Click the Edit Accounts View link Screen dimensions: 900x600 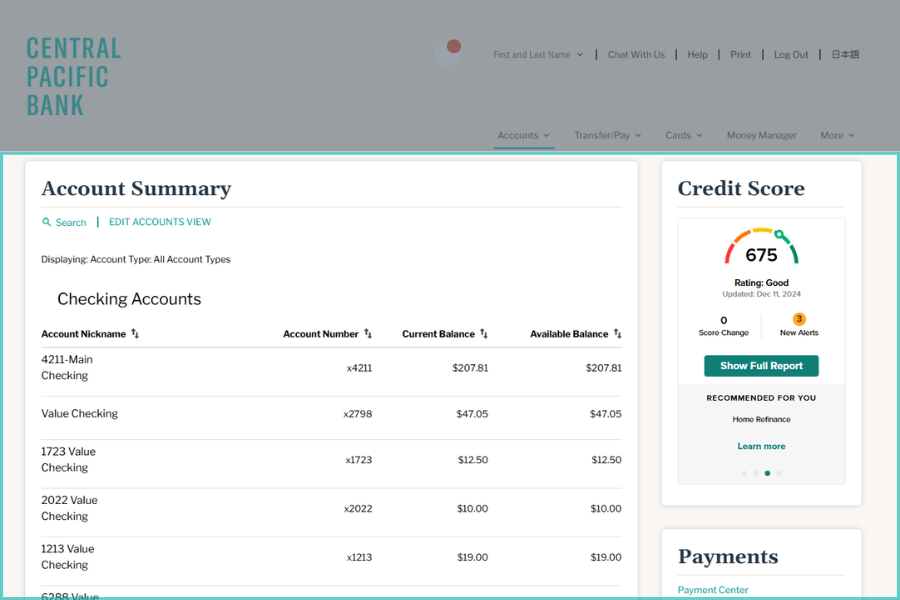(x=160, y=222)
